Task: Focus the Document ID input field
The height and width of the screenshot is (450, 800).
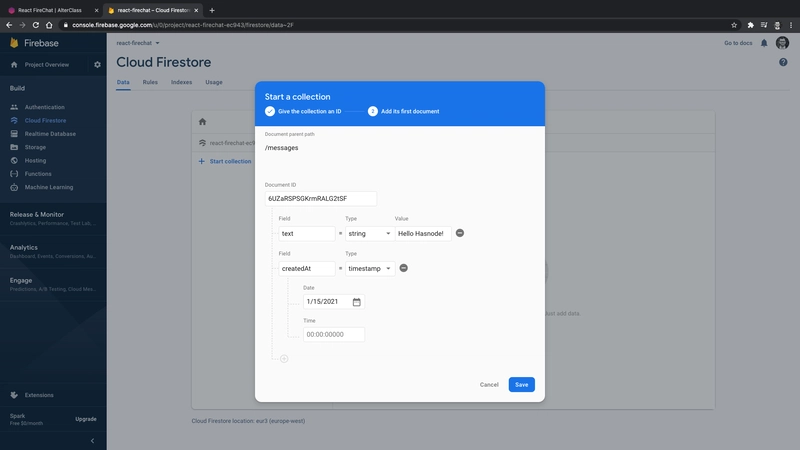Action: pos(321,198)
